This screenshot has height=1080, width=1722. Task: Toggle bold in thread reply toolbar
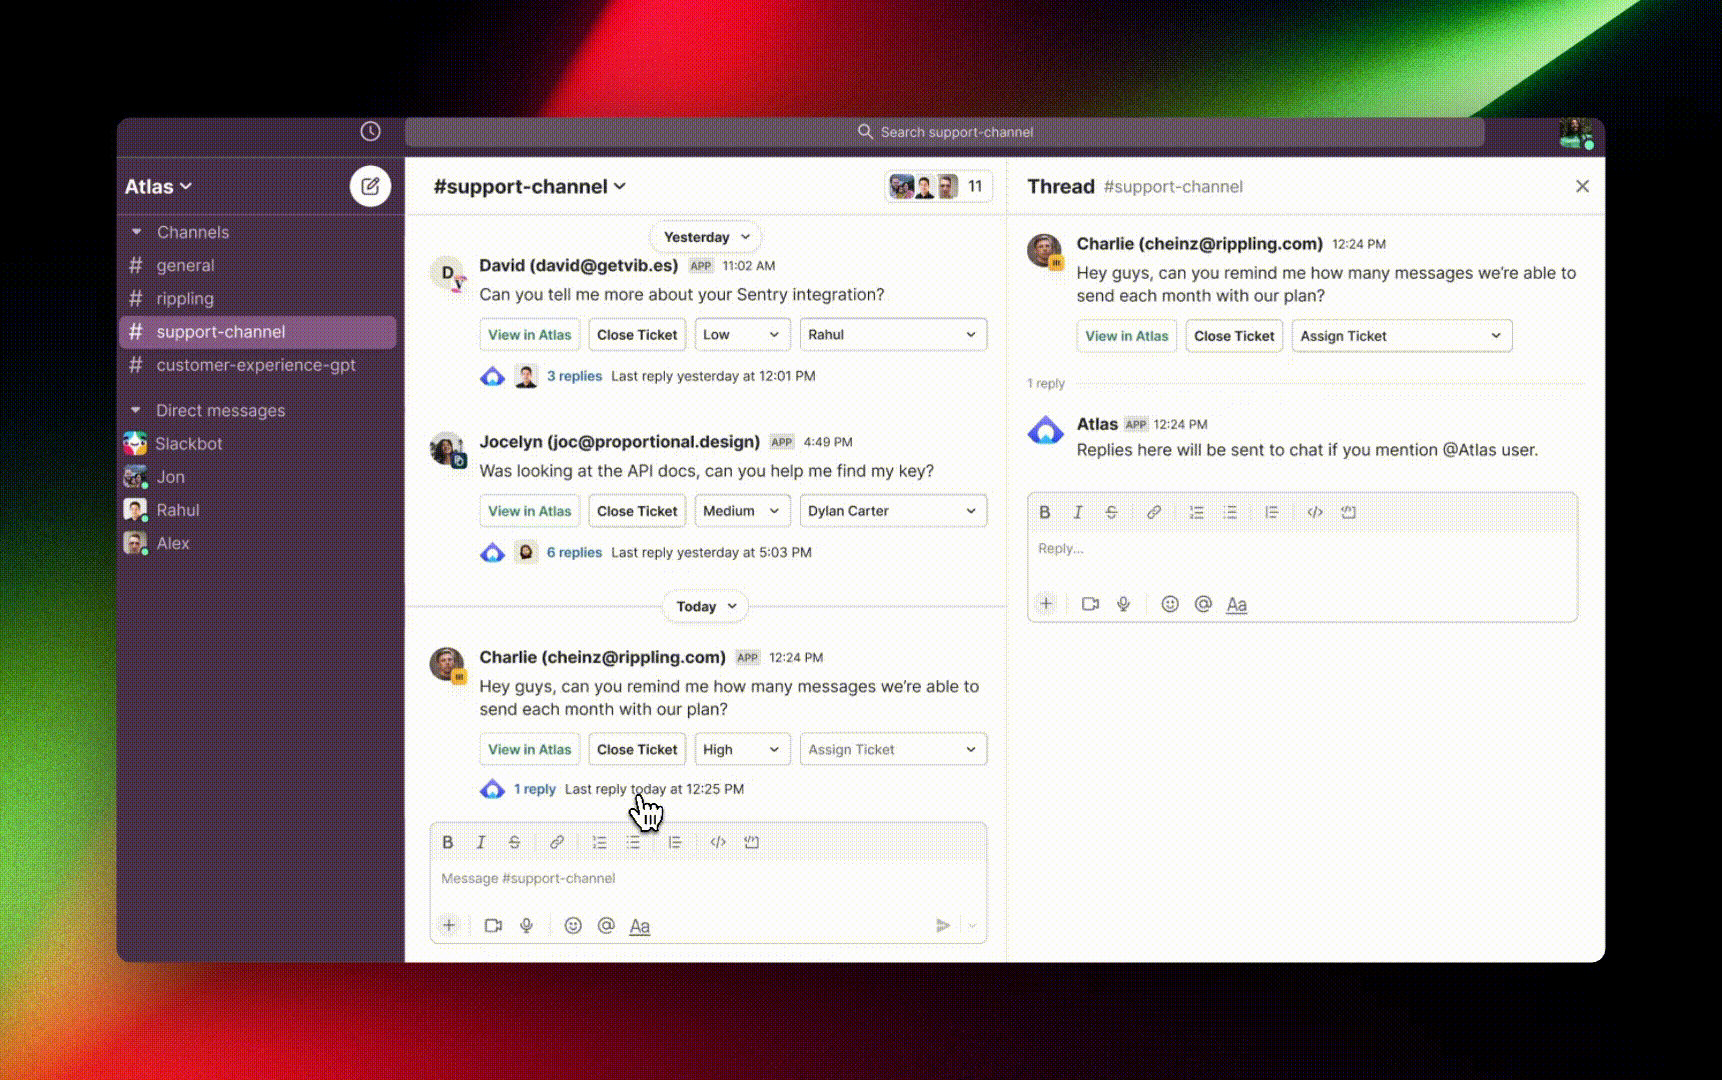coord(1045,512)
